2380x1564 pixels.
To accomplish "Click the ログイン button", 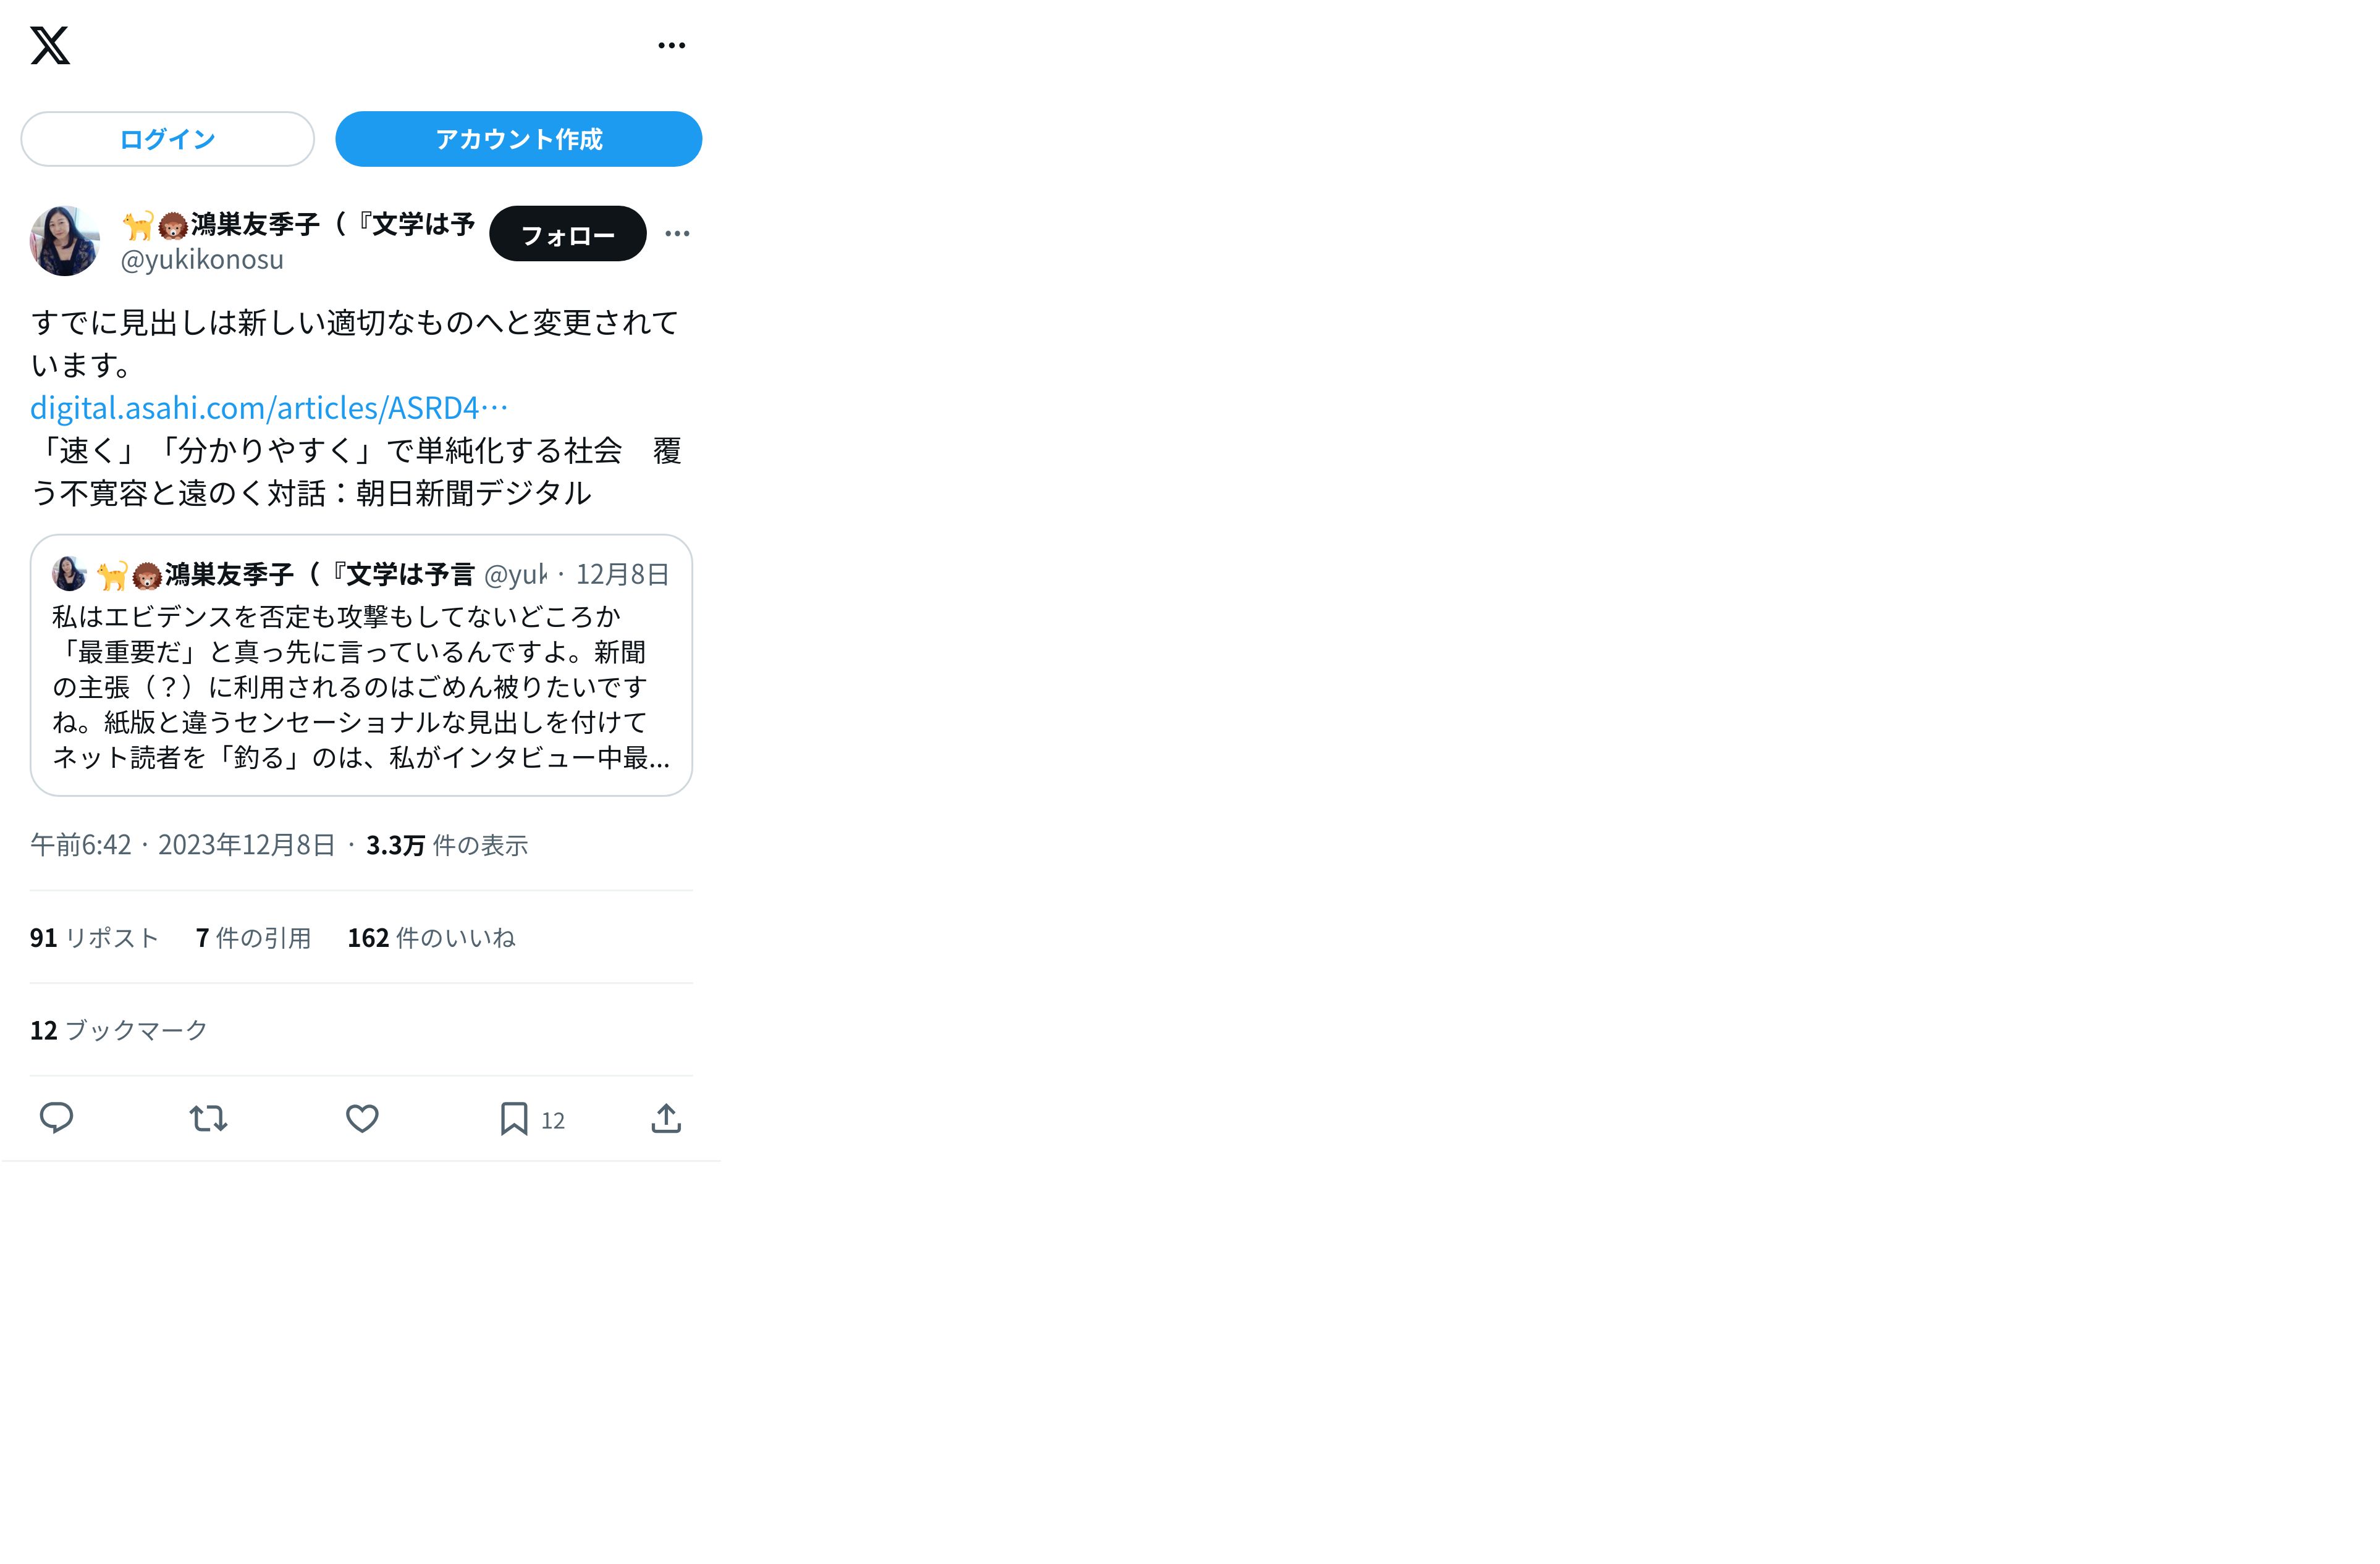I will [167, 139].
